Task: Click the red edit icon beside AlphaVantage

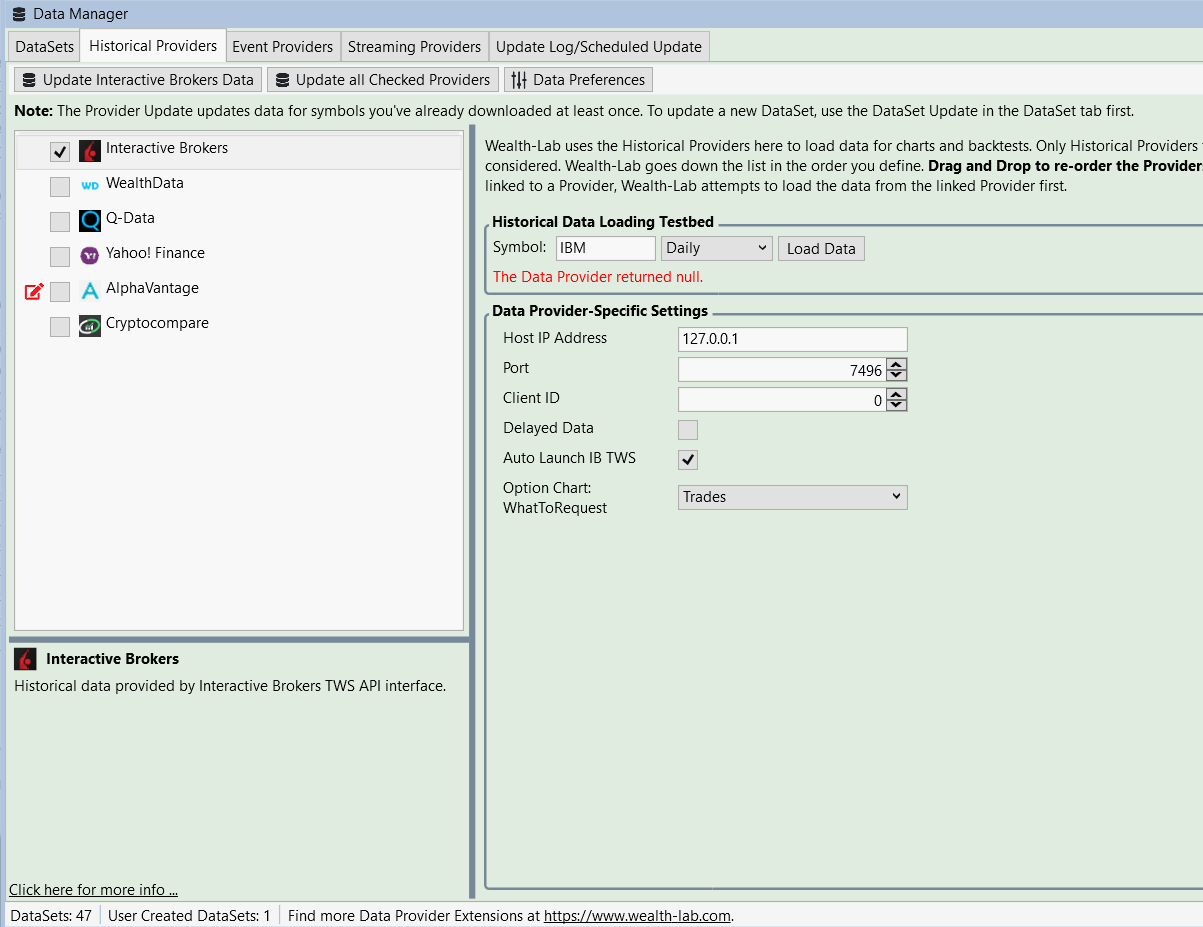Action: (34, 291)
